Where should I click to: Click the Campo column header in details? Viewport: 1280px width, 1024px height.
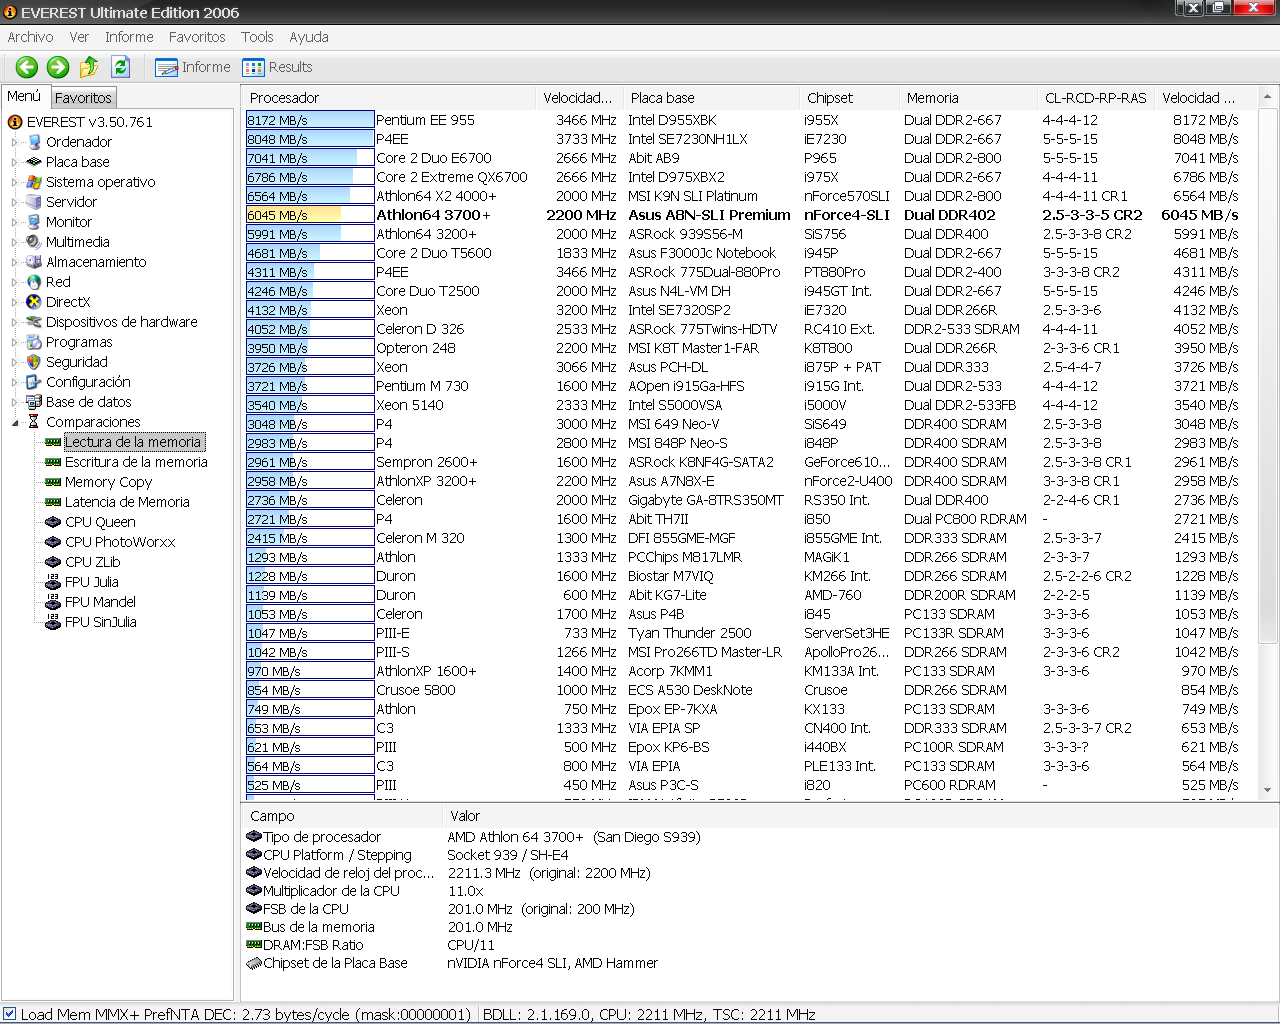[342, 816]
